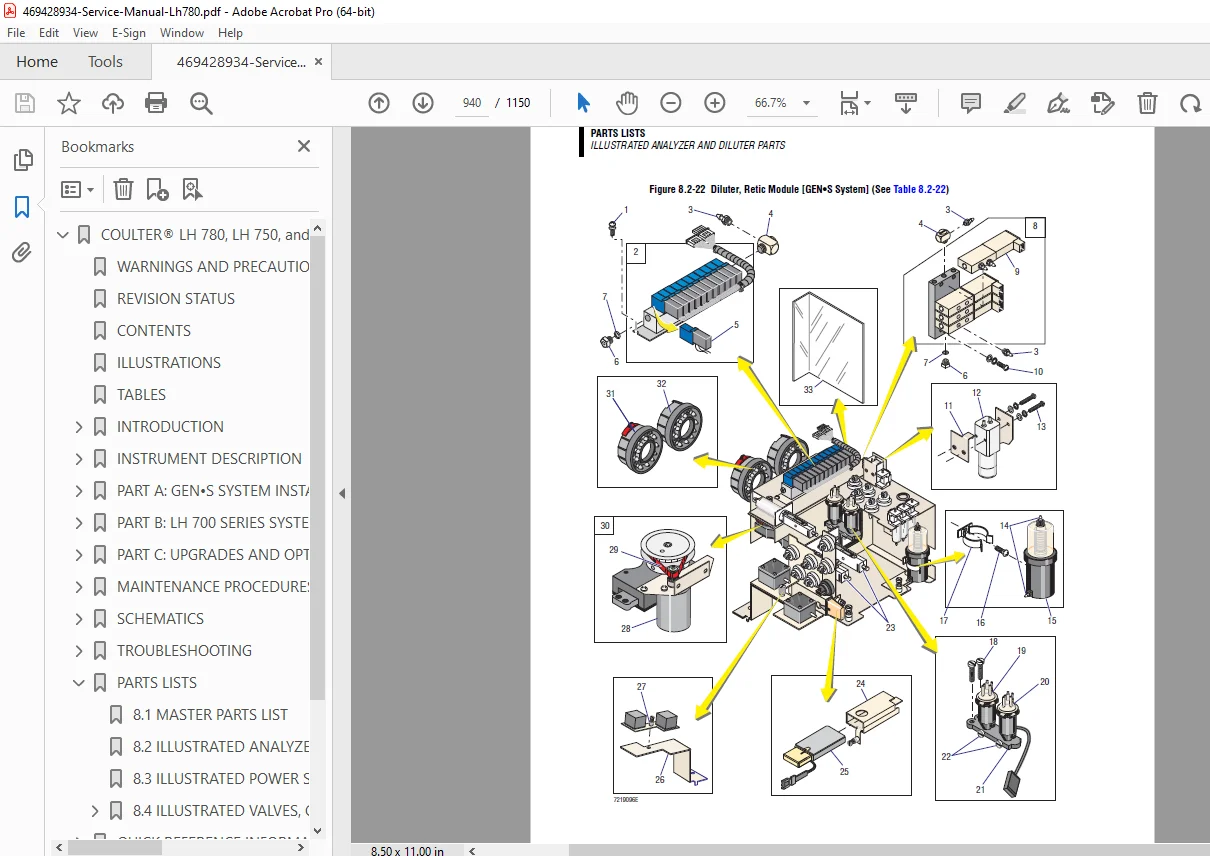Find the current bookmark icon

(192, 189)
